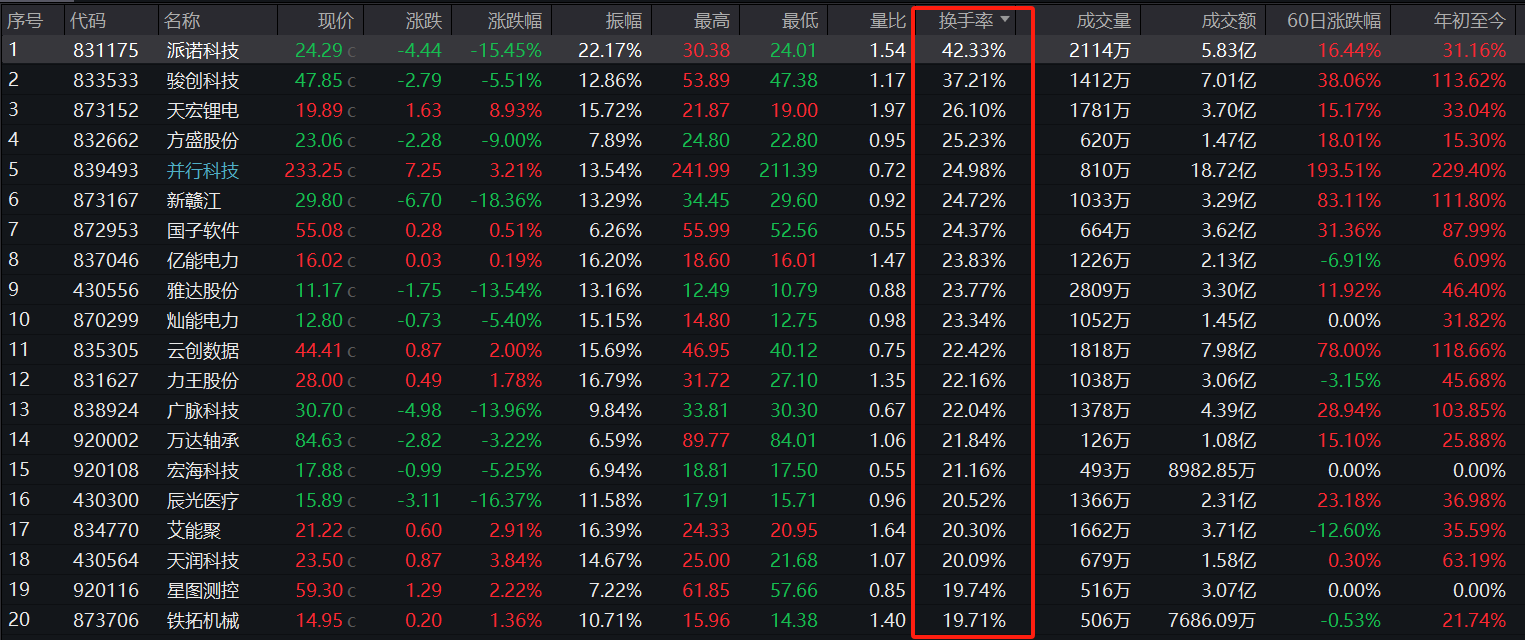Click the 涨跌幅 value 8.93%
The image size is (1525, 640).
(x=515, y=110)
